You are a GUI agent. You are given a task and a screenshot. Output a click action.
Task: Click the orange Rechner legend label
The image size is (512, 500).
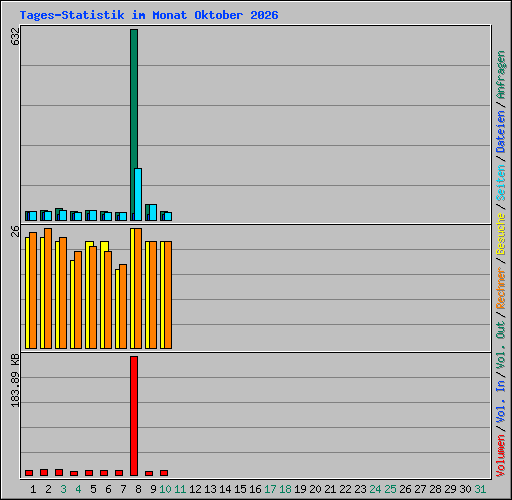[501, 288]
